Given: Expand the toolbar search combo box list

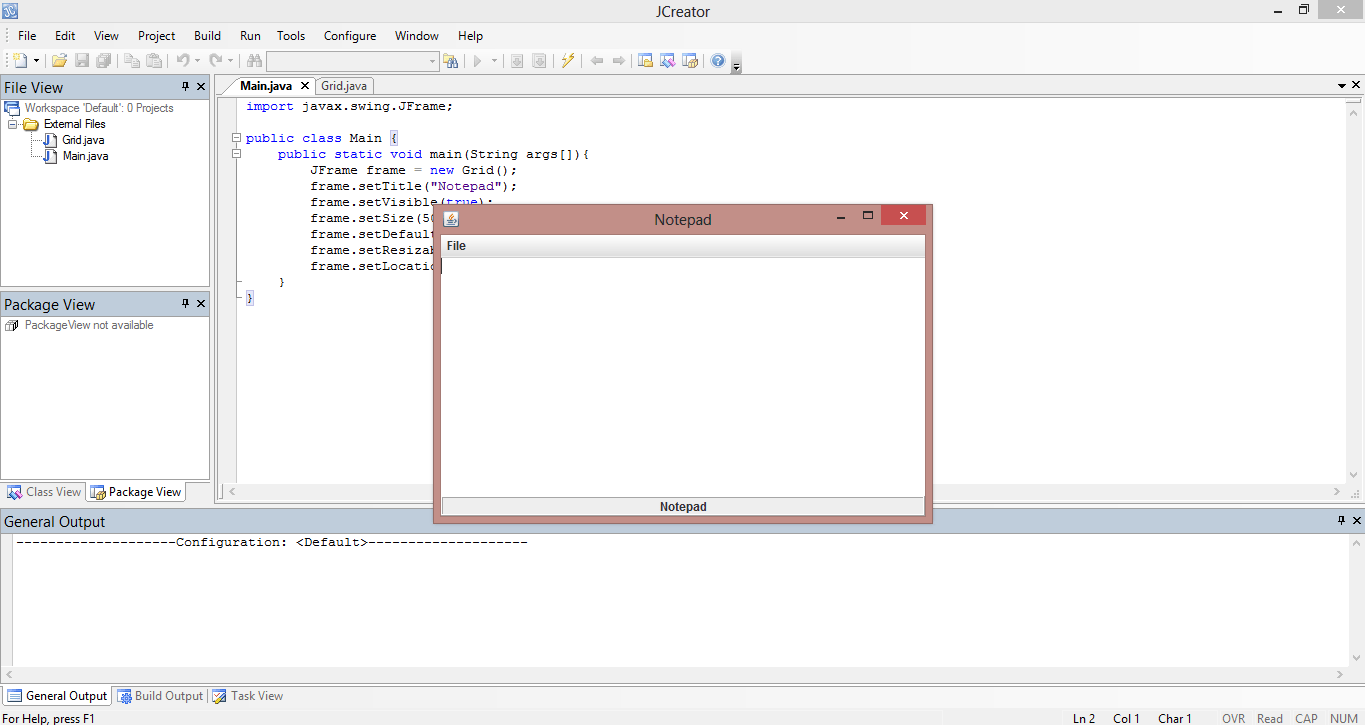Looking at the screenshot, I should [433, 61].
